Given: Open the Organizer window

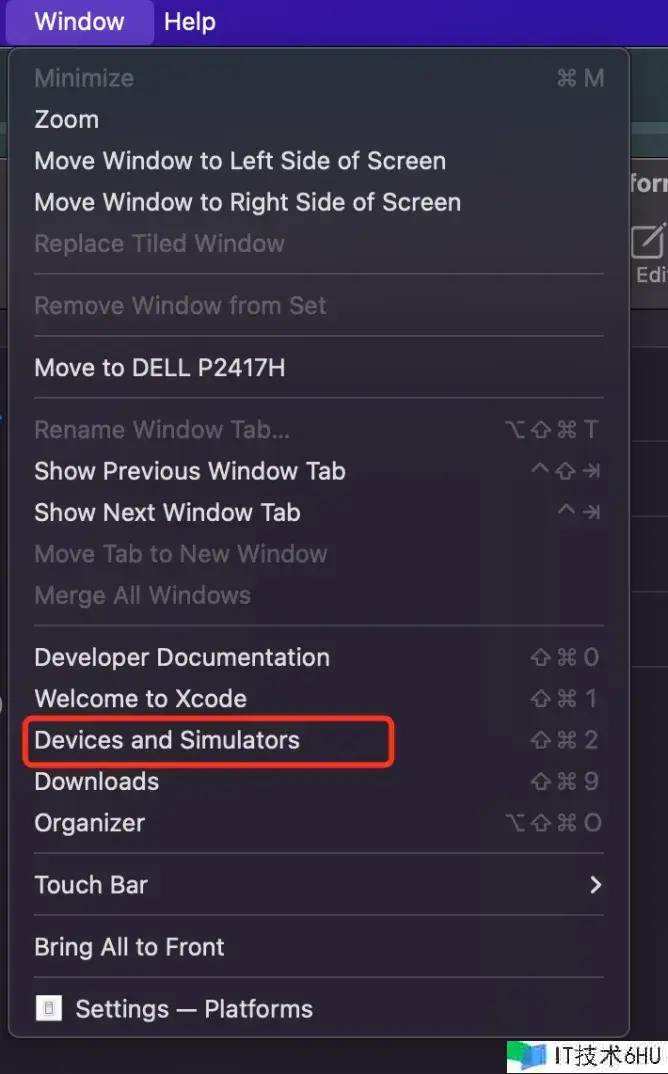Looking at the screenshot, I should pos(319,823).
